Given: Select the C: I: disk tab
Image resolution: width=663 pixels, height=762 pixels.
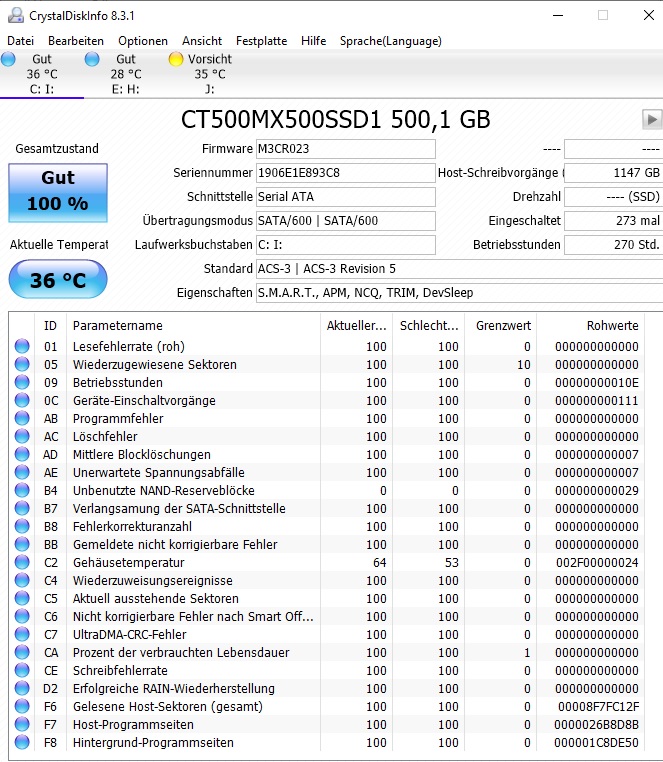Looking at the screenshot, I should pyautogui.click(x=42, y=74).
